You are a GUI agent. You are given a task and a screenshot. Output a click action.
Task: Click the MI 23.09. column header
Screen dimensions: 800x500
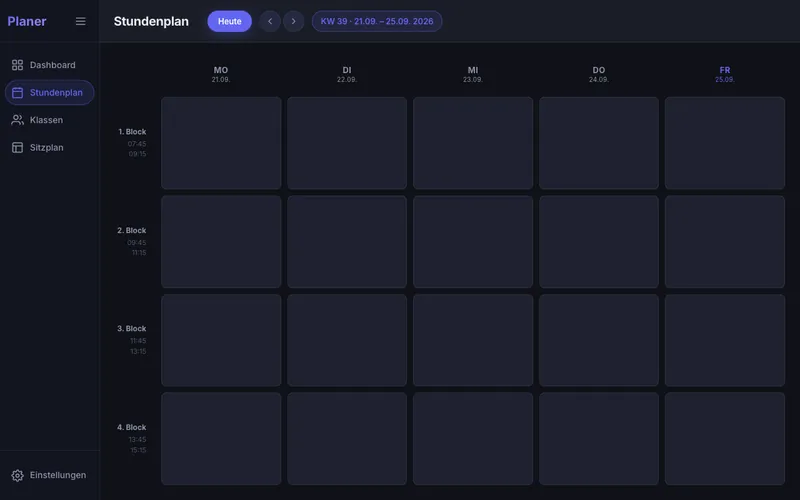pyautogui.click(x=473, y=74)
